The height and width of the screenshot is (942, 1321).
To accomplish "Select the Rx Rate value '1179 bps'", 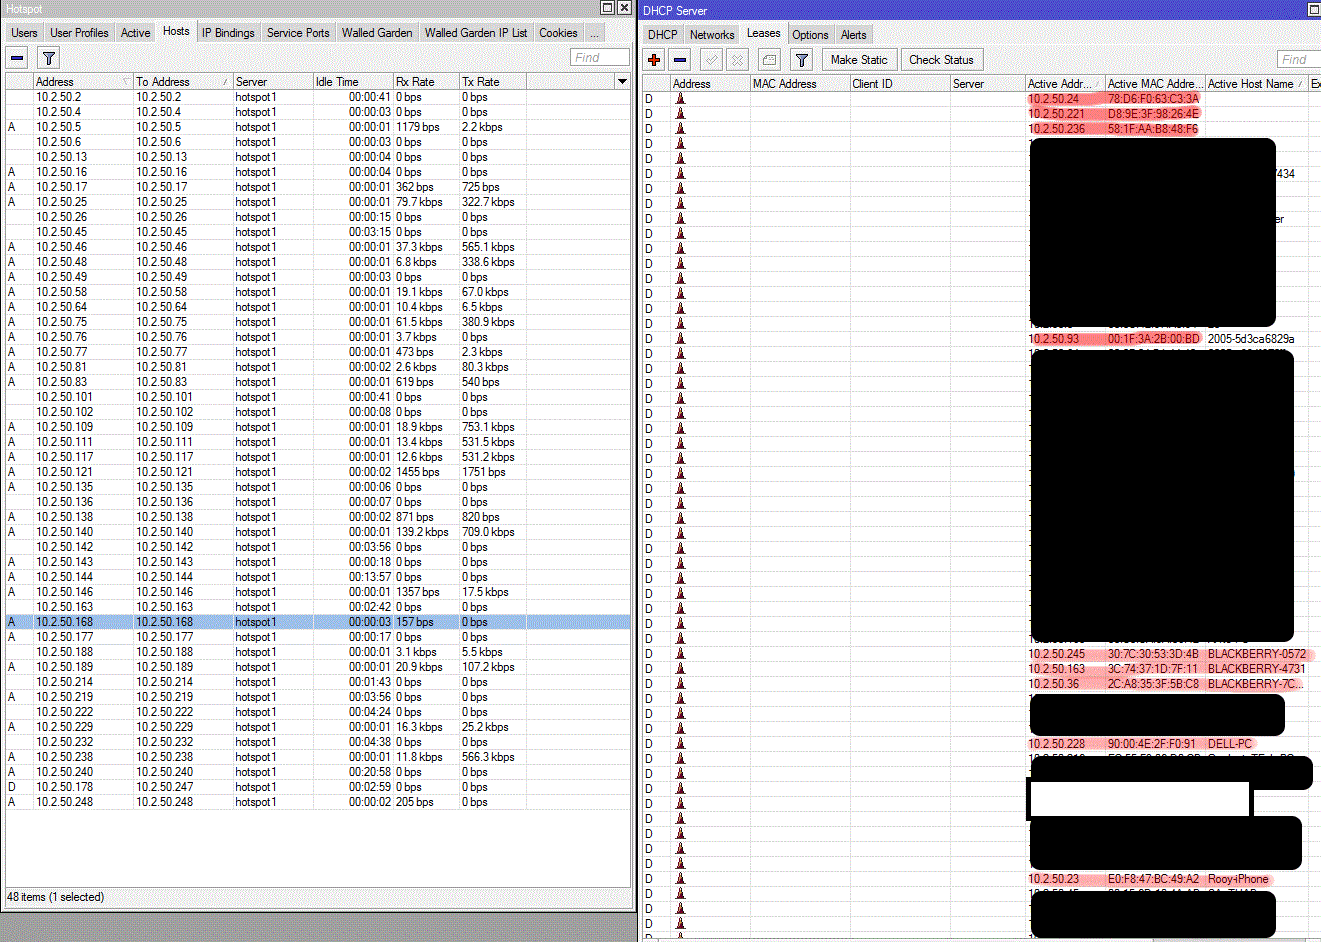I will [x=418, y=127].
